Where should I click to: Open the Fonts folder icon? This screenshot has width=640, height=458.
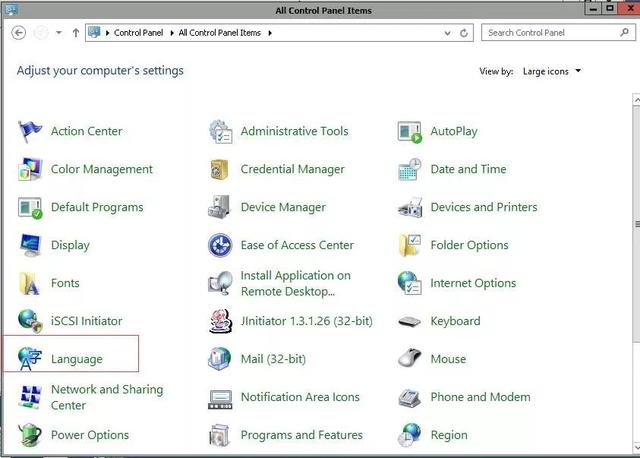tap(29, 283)
